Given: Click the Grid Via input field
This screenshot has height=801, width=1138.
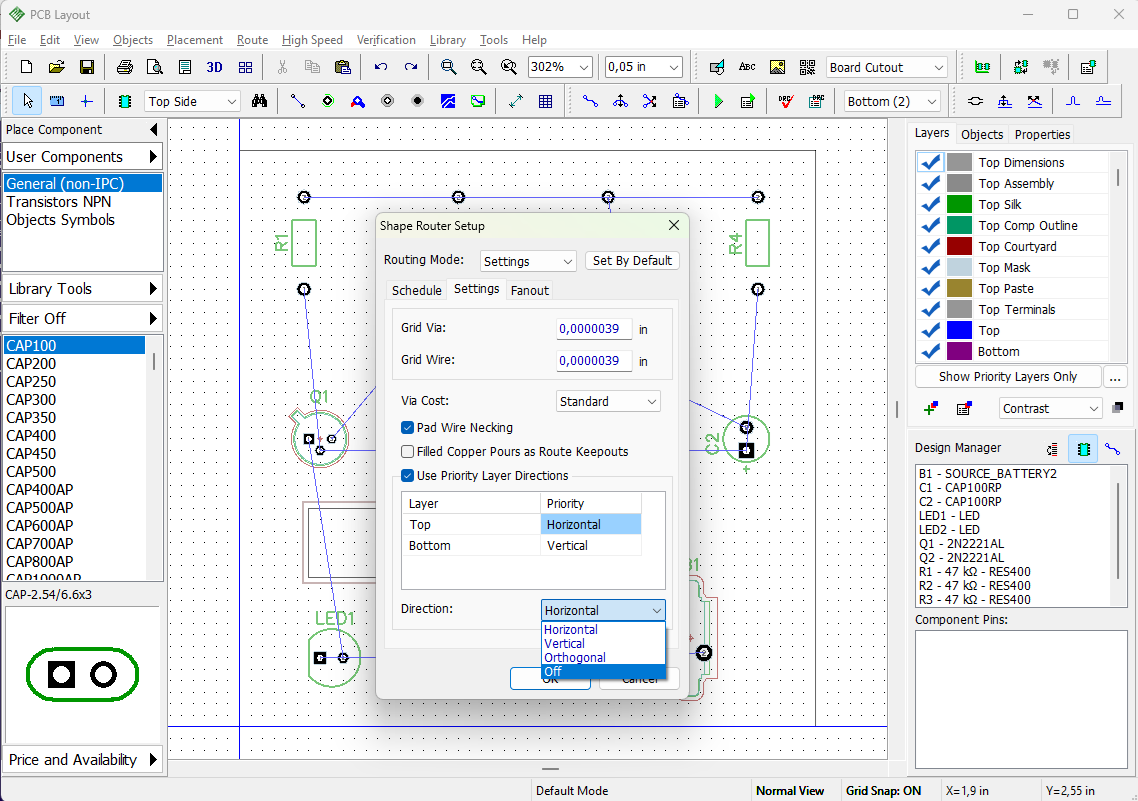Looking at the screenshot, I should pyautogui.click(x=594, y=329).
